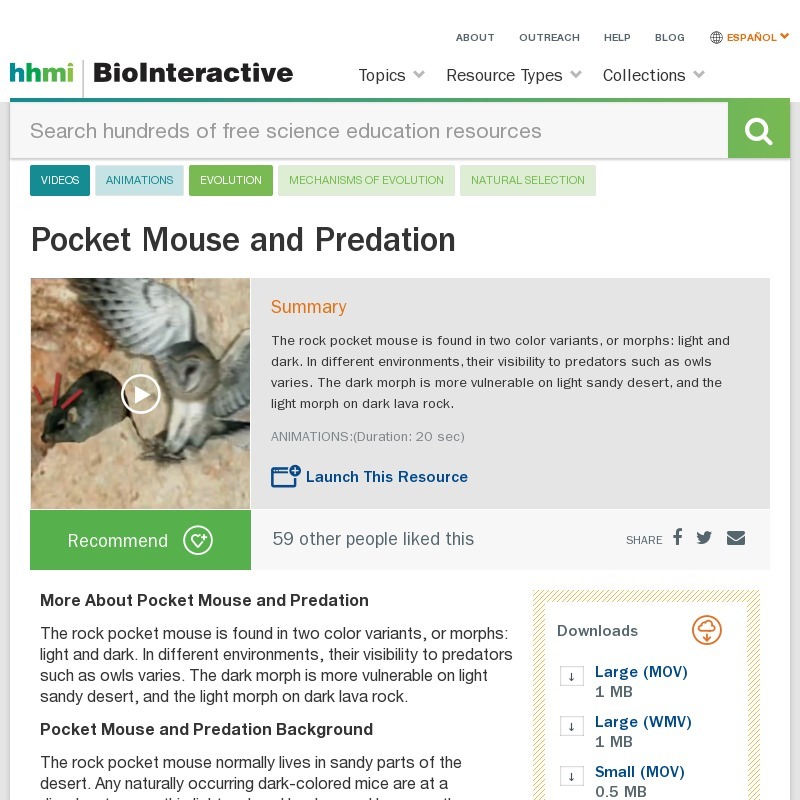This screenshot has height=800, width=800.
Task: Open the Topics dropdown
Action: 390,75
